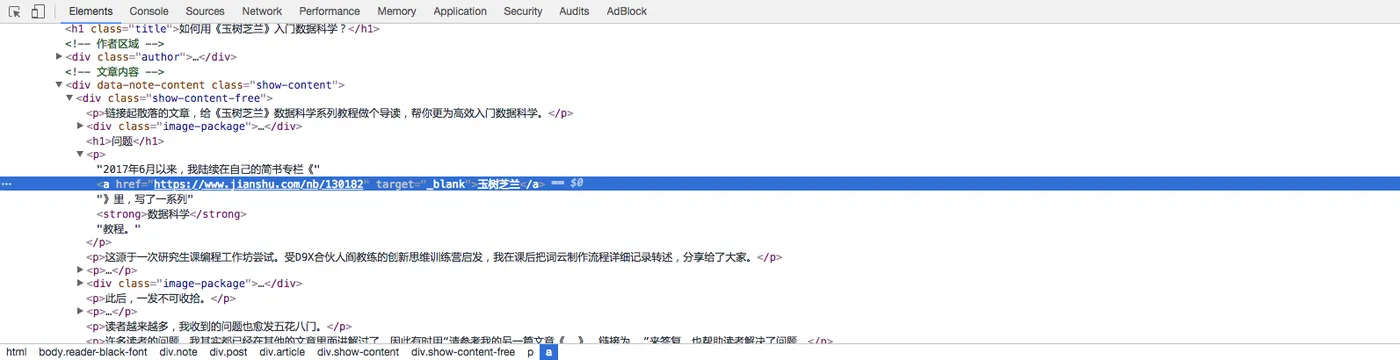Expand the first image-package div
1400x360 pixels.
click(x=80, y=127)
